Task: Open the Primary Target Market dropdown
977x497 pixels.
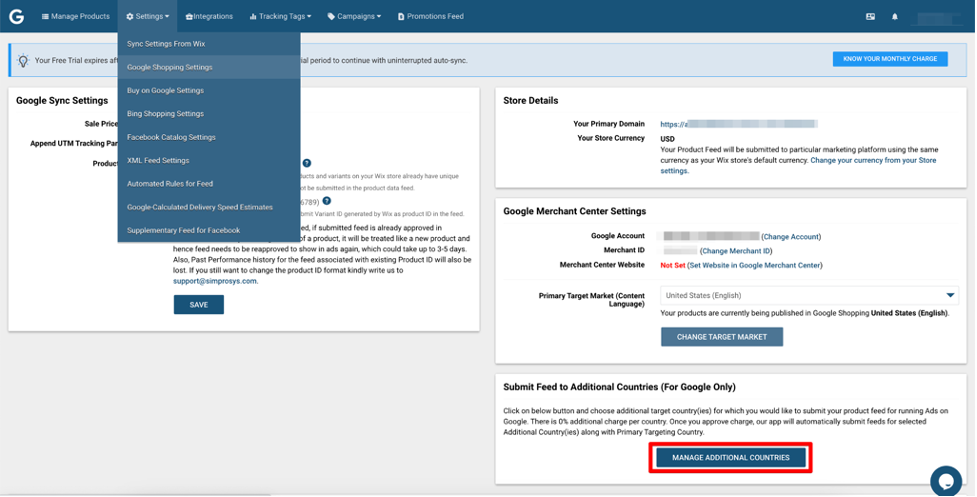Action: point(809,295)
